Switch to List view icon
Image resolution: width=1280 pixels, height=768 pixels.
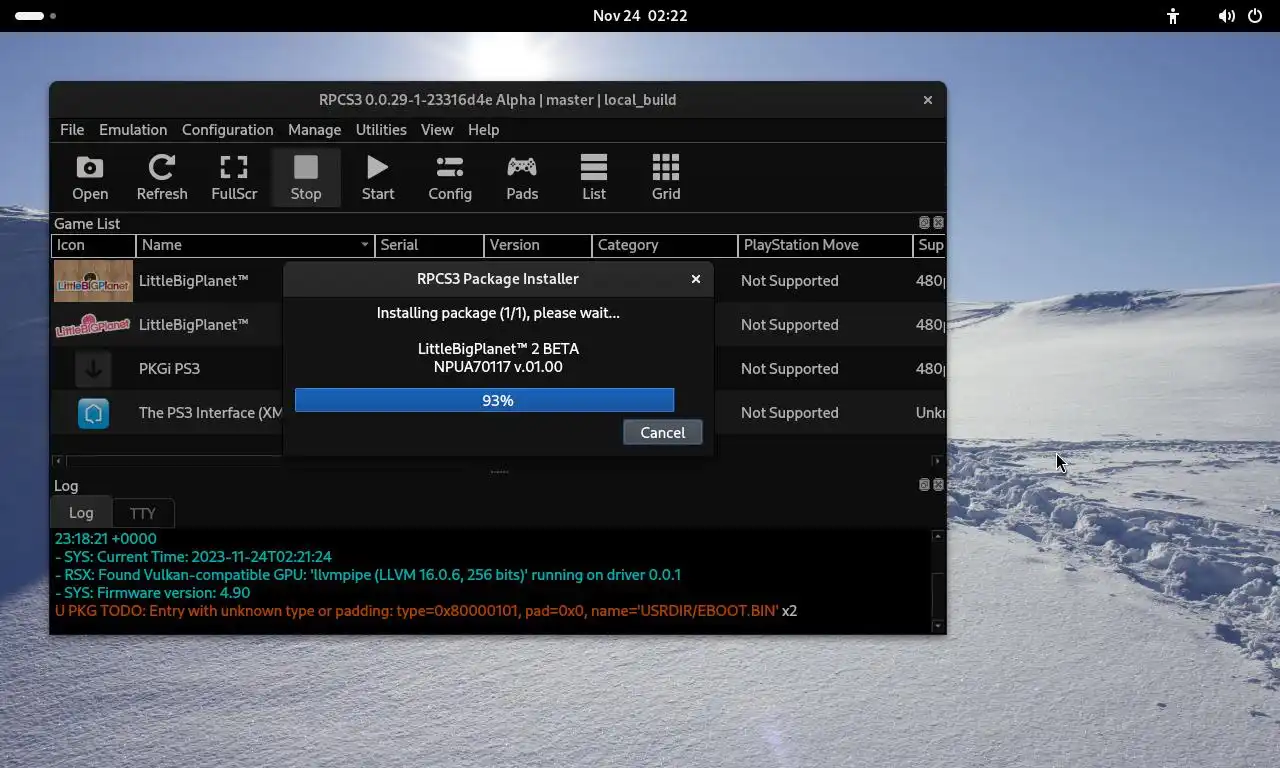(594, 178)
